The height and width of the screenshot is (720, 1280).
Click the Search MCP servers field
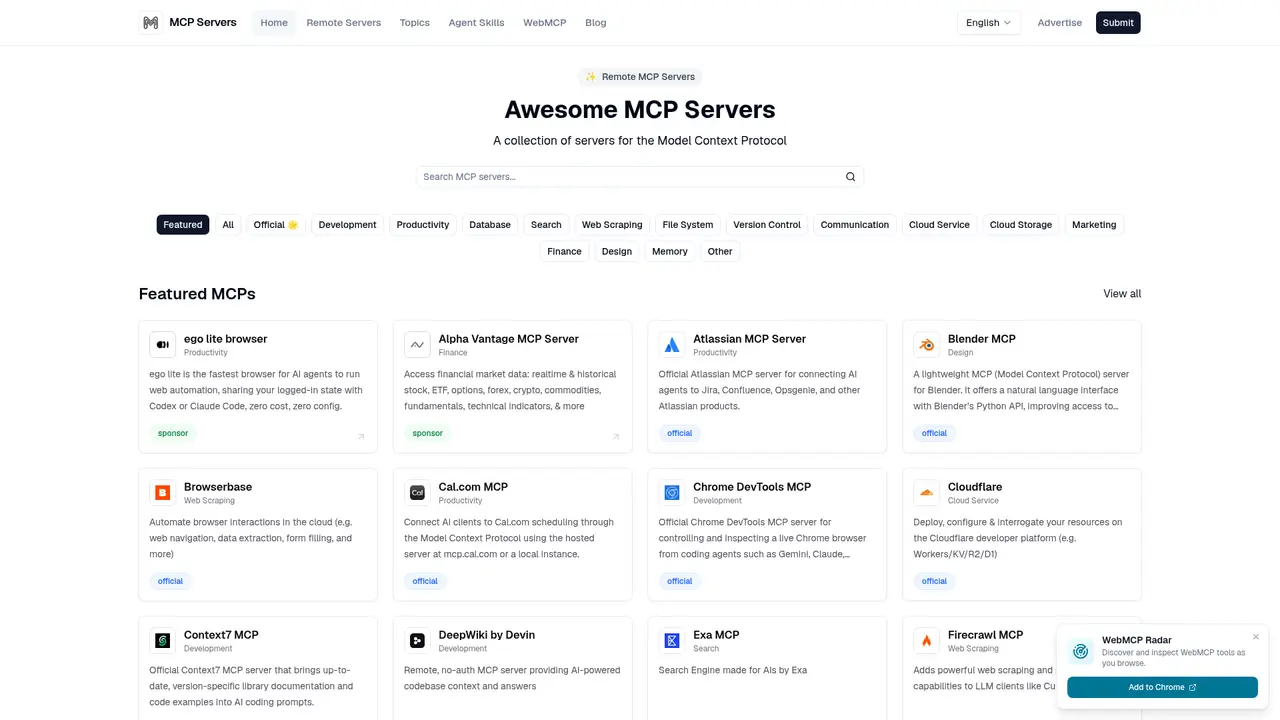(640, 177)
